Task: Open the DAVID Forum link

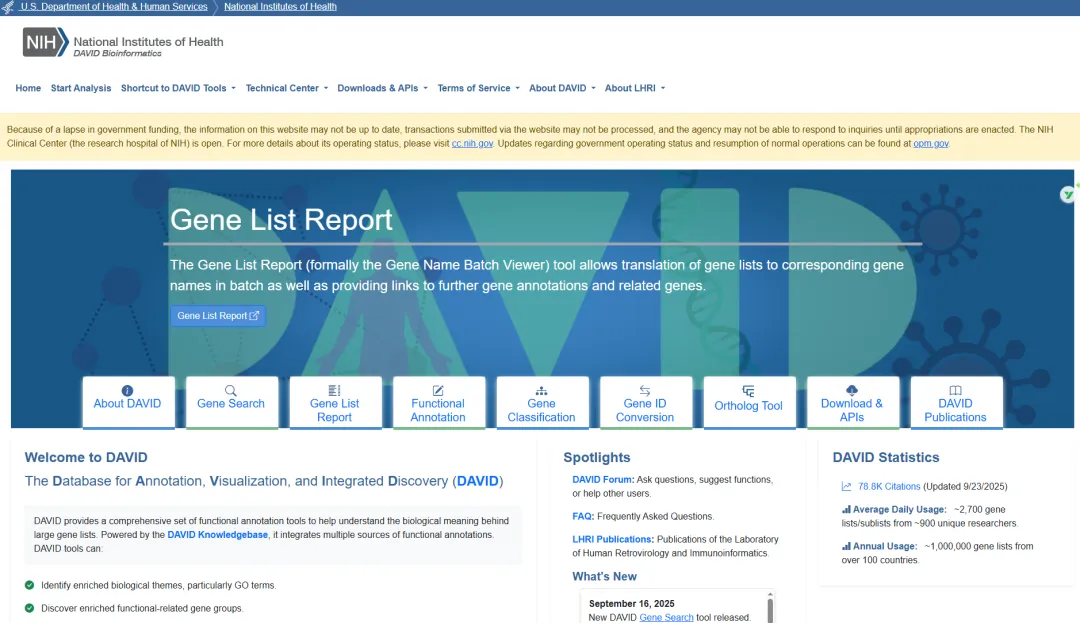Action: [603, 480]
